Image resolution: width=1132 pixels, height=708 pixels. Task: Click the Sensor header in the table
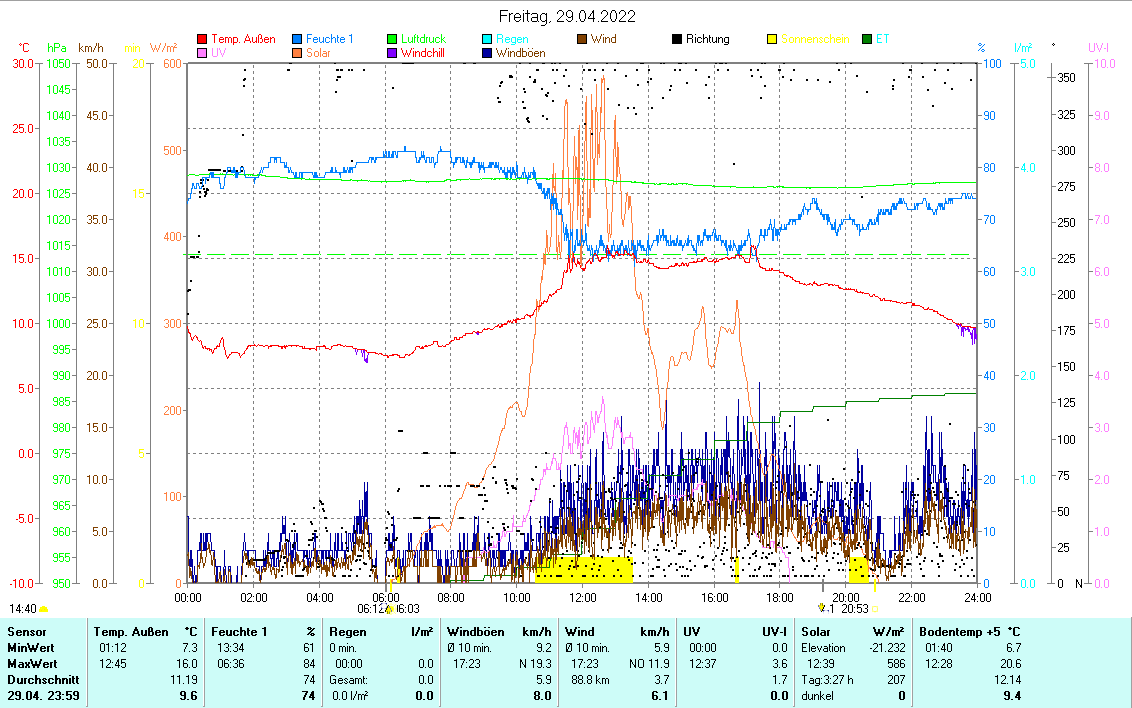(27, 632)
